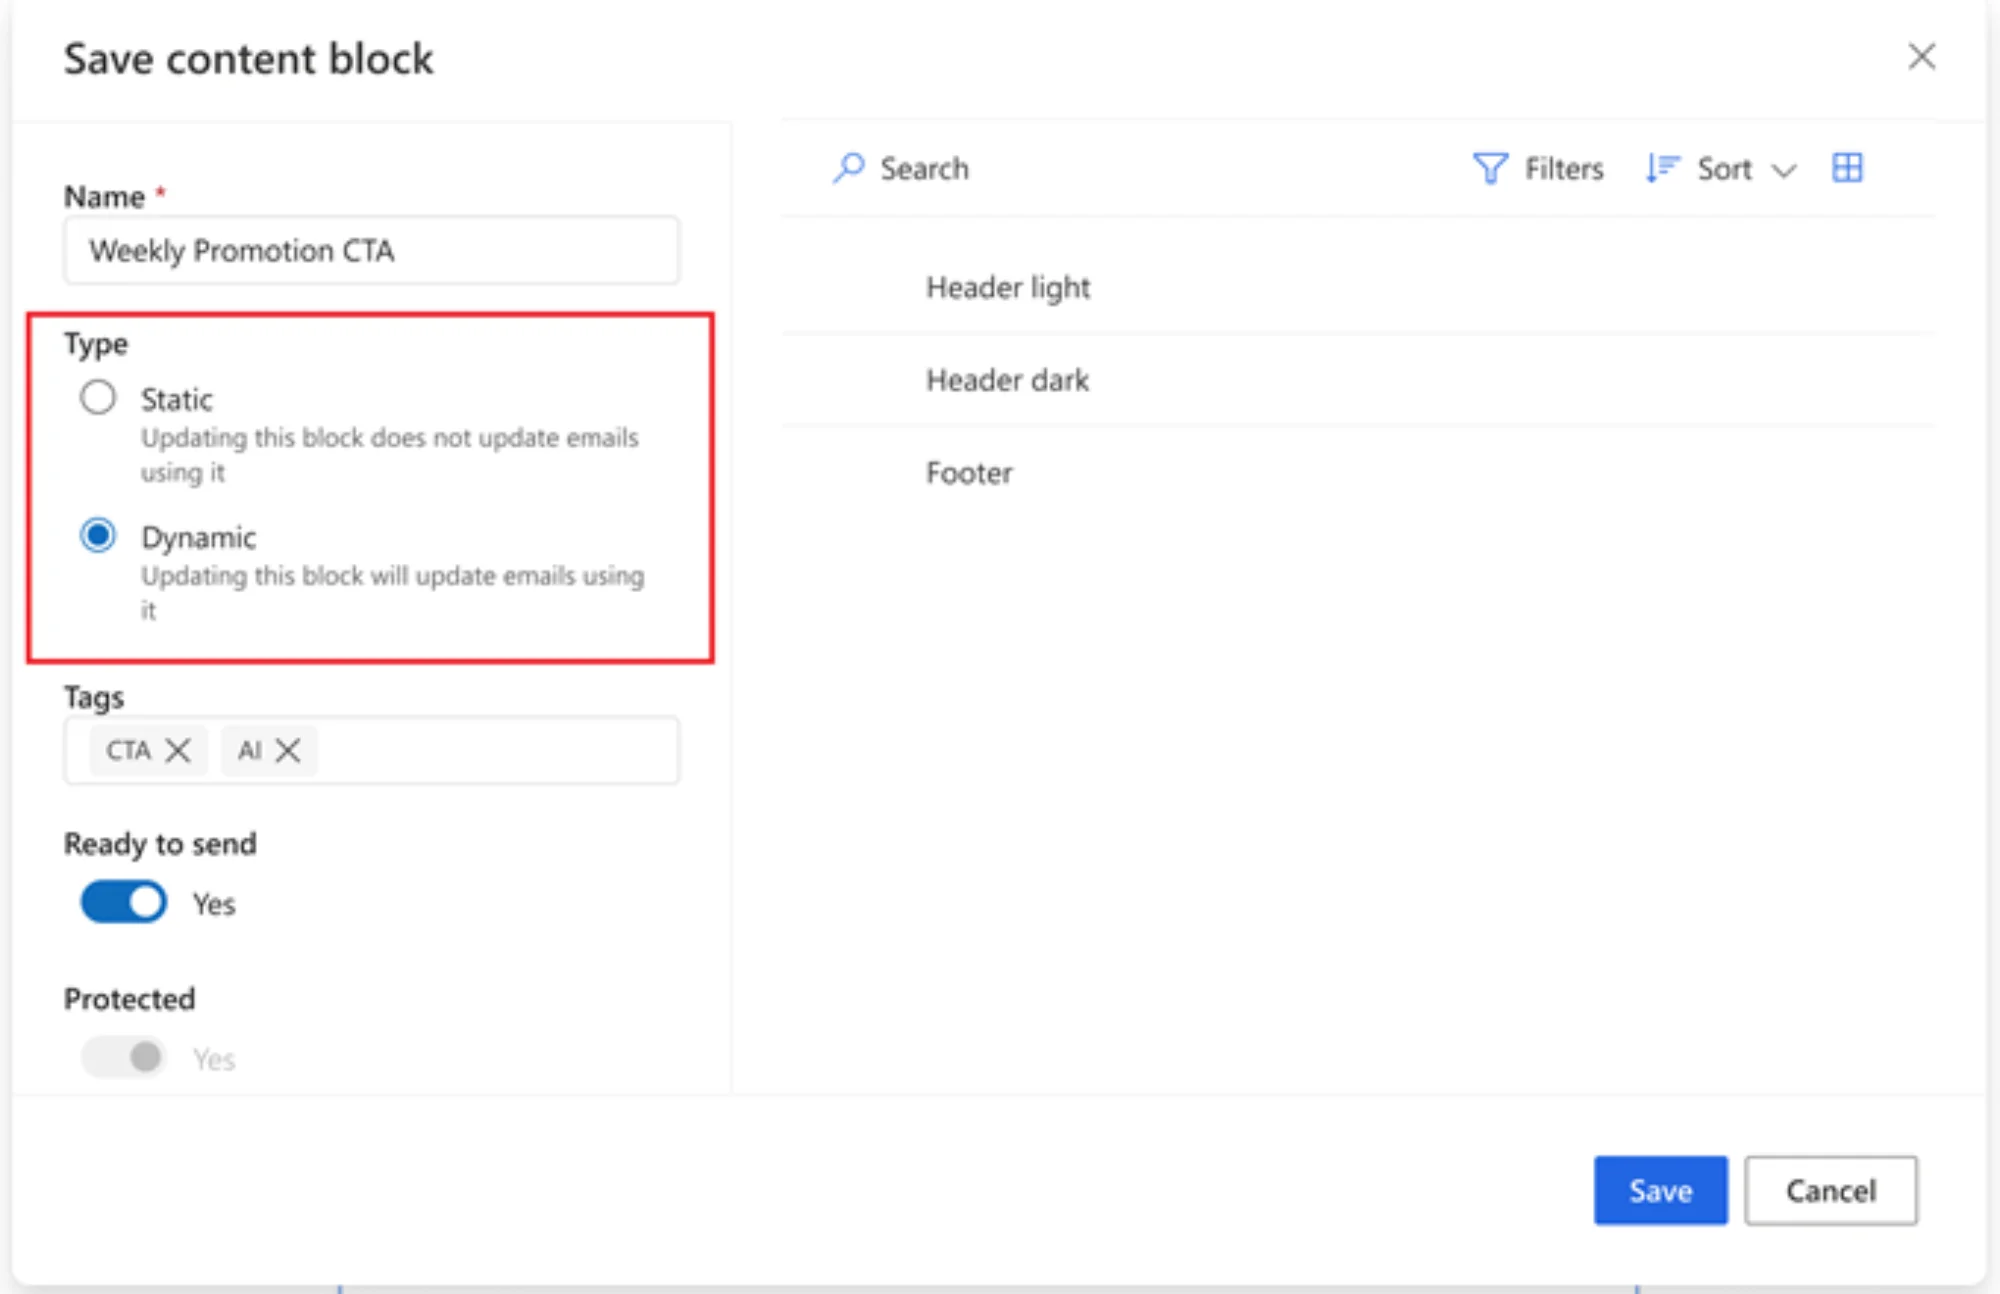Cancel saving the content block
This screenshot has width=2000, height=1294.
pyautogui.click(x=1830, y=1190)
